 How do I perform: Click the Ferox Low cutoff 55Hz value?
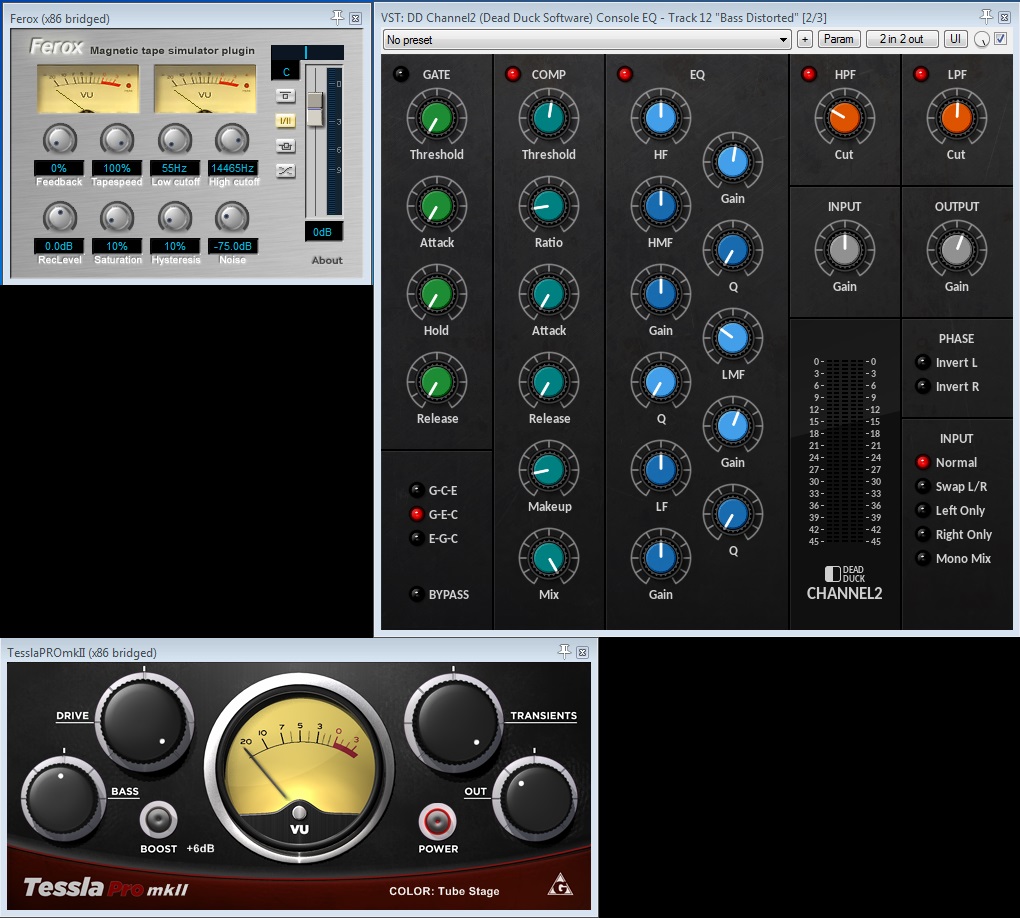pos(175,169)
